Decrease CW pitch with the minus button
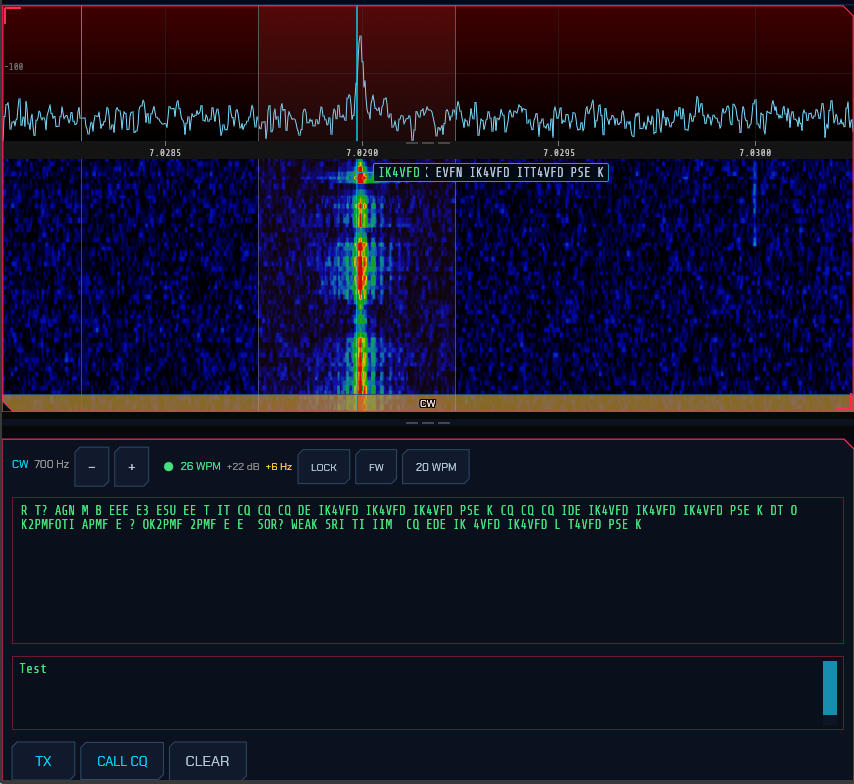The height and width of the screenshot is (784, 854). click(92, 467)
